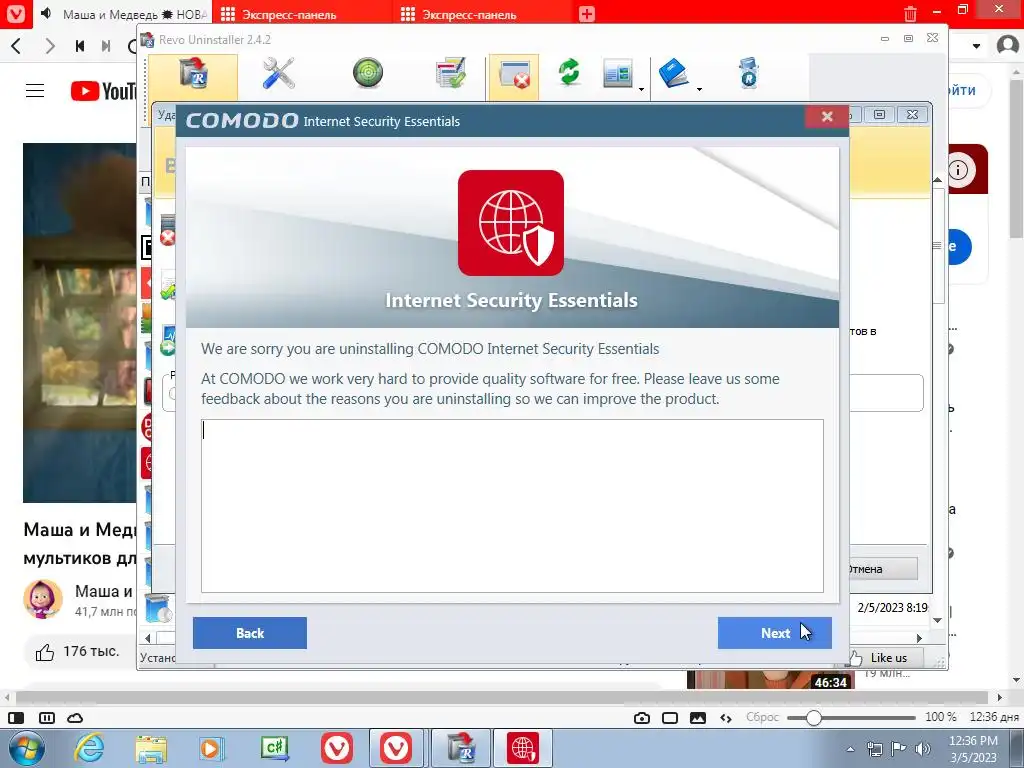This screenshot has height=768, width=1024.
Task: Click the Rewind navigation button in Vivaldi
Action: pyautogui.click(x=80, y=46)
